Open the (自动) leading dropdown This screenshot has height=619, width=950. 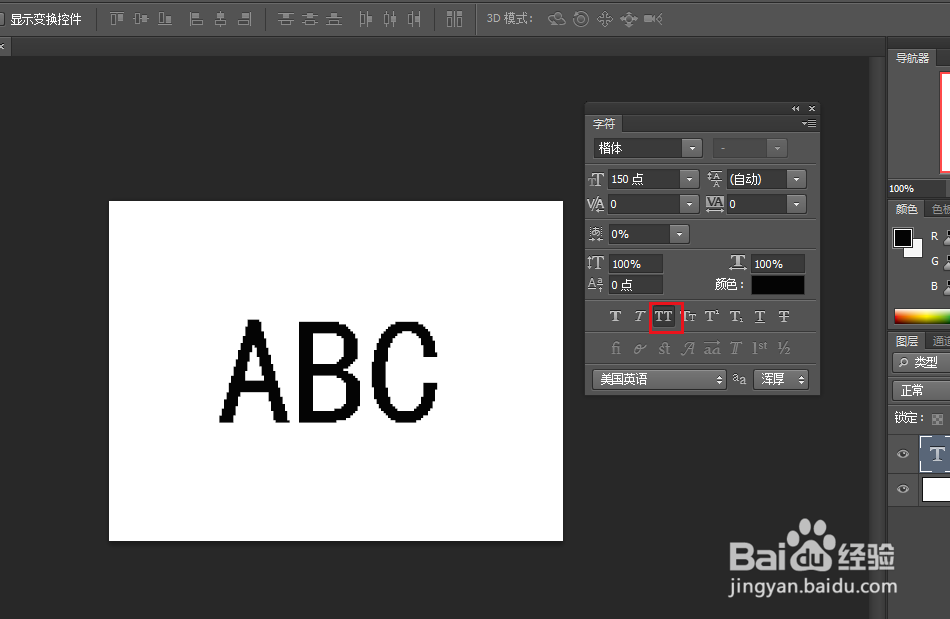click(x=796, y=179)
